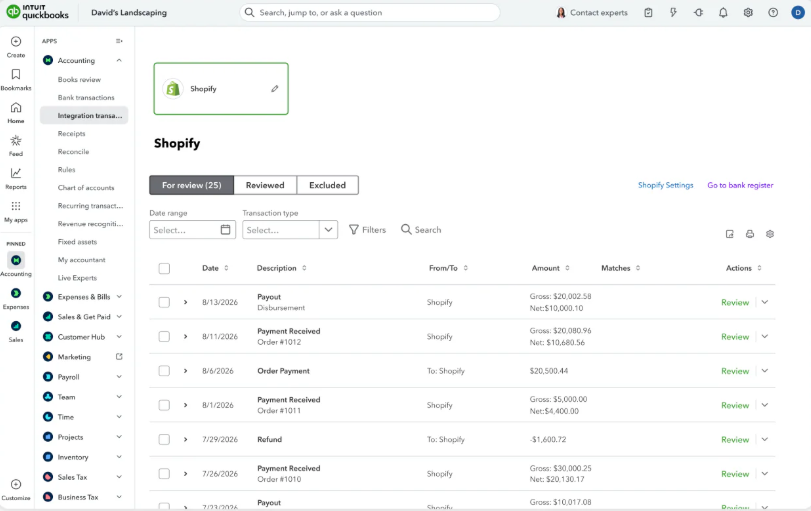The image size is (811, 511).
Task: Open Bank transactions in sidebar
Action: [x=86, y=98]
